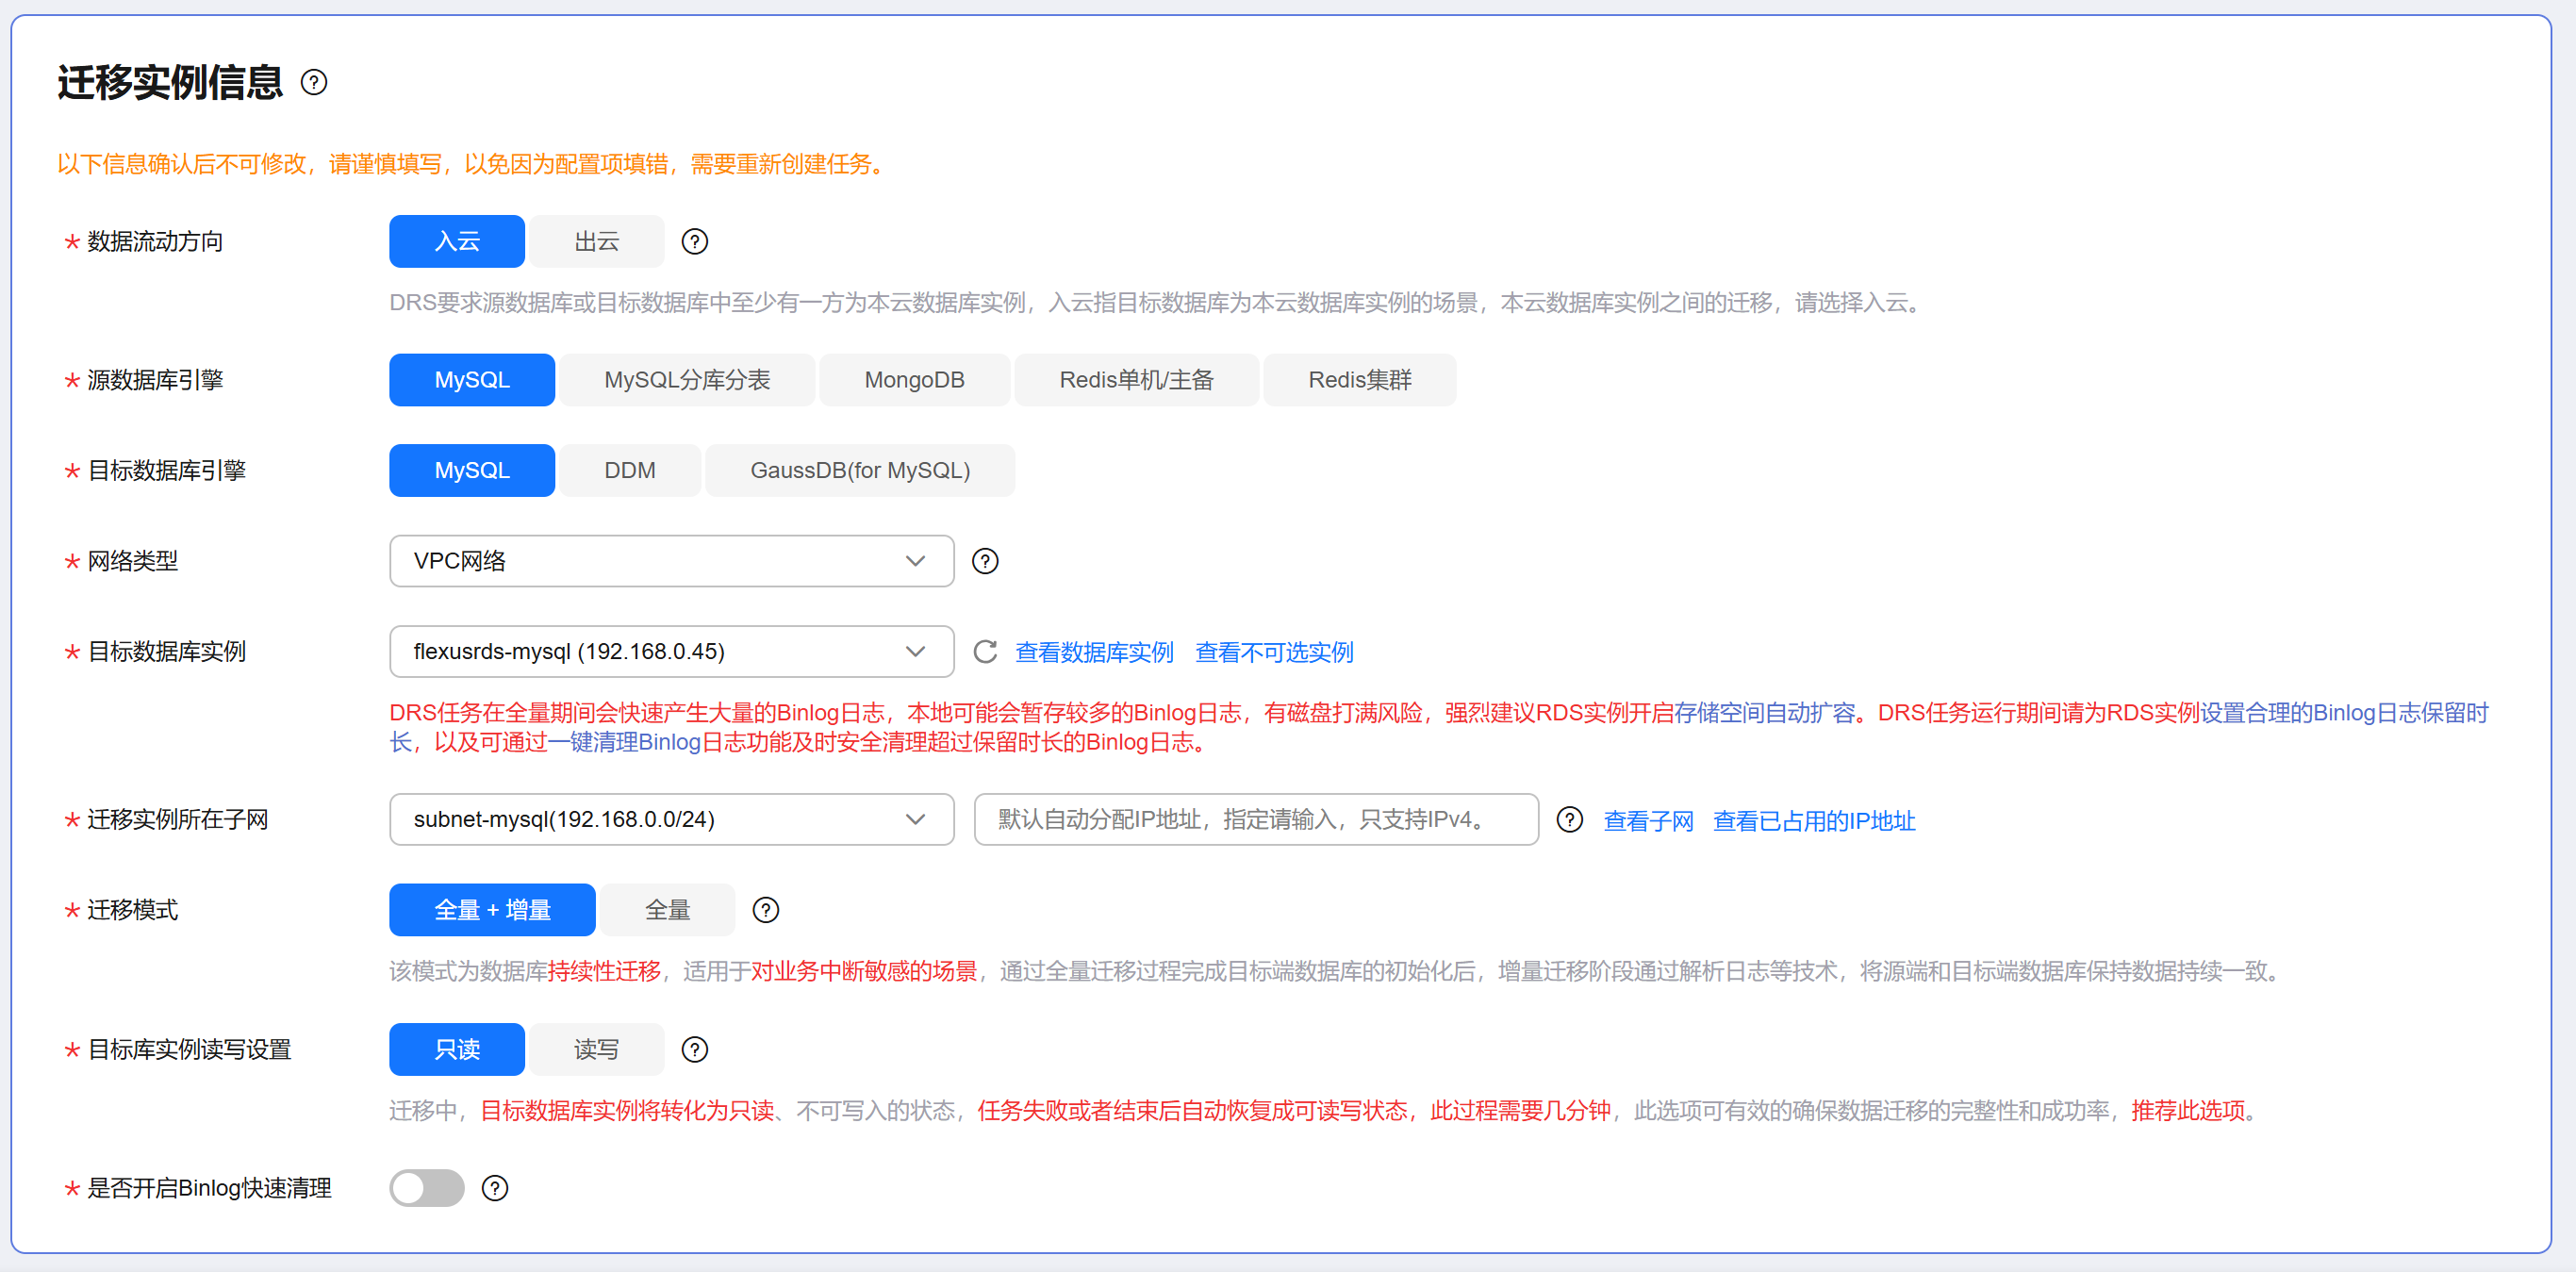The height and width of the screenshot is (1272, 2576).
Task: Click help icon beside 全量 migration mode
Action: pyautogui.click(x=766, y=910)
